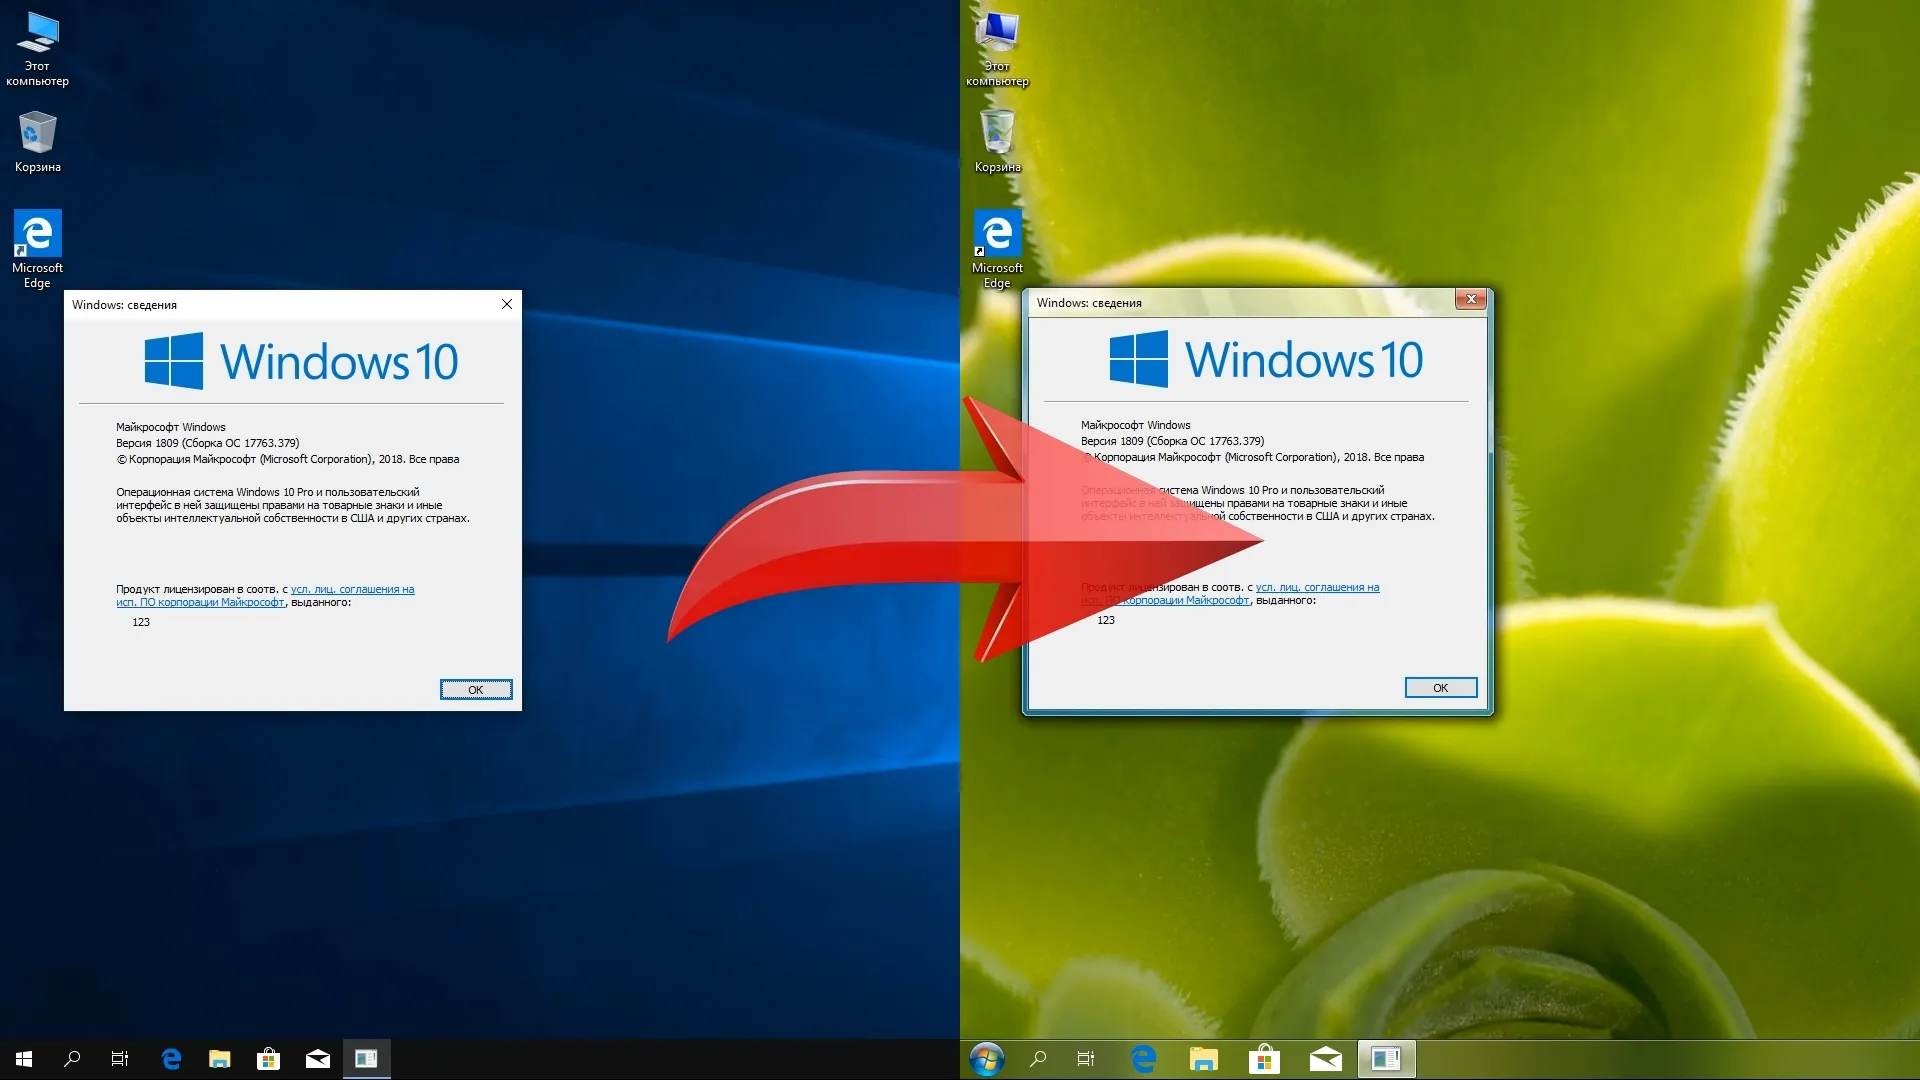Click 'Майкрософт Windows' text in right dialog
The image size is (1920, 1080).
[1136, 425]
